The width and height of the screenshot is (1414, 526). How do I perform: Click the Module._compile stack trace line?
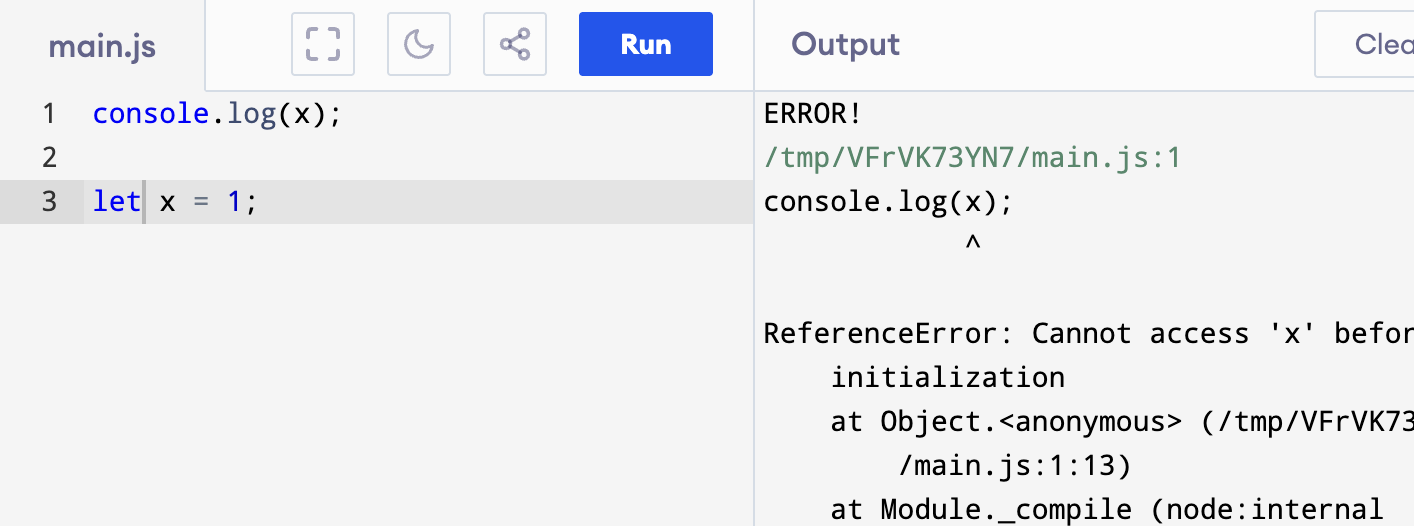click(1107, 509)
